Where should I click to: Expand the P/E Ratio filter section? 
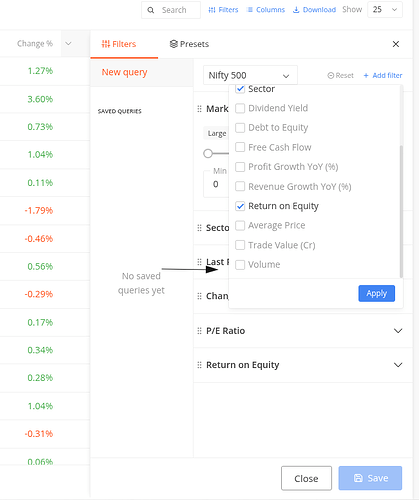(x=398, y=331)
